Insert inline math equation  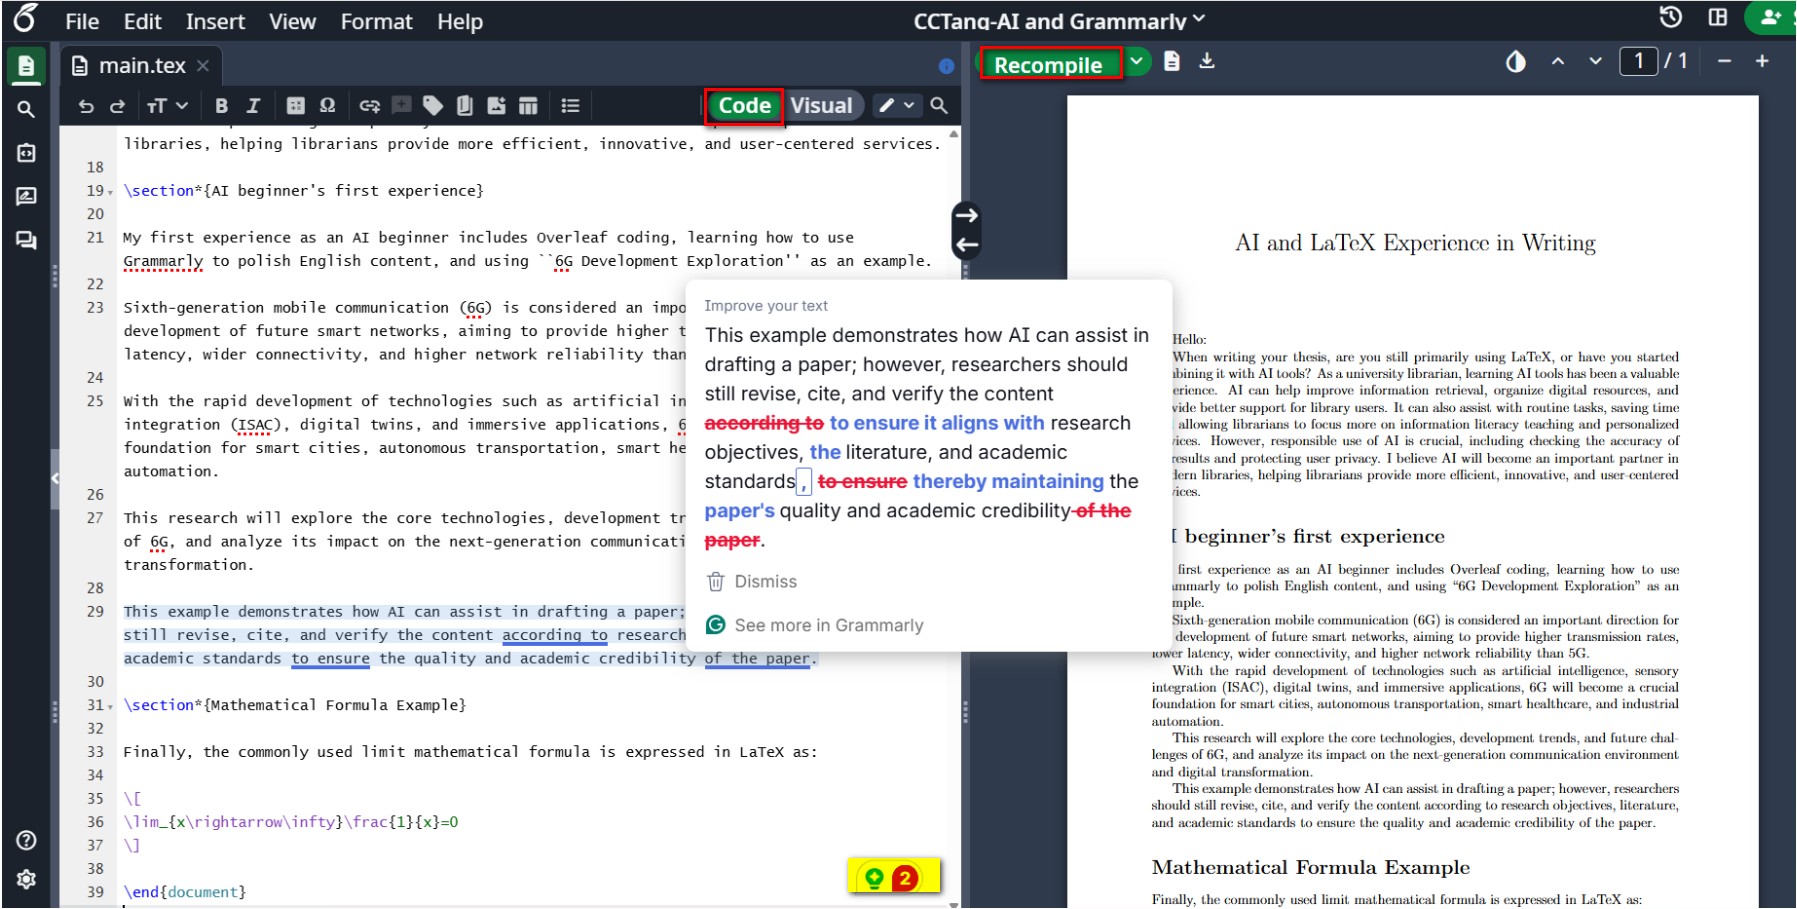(295, 106)
